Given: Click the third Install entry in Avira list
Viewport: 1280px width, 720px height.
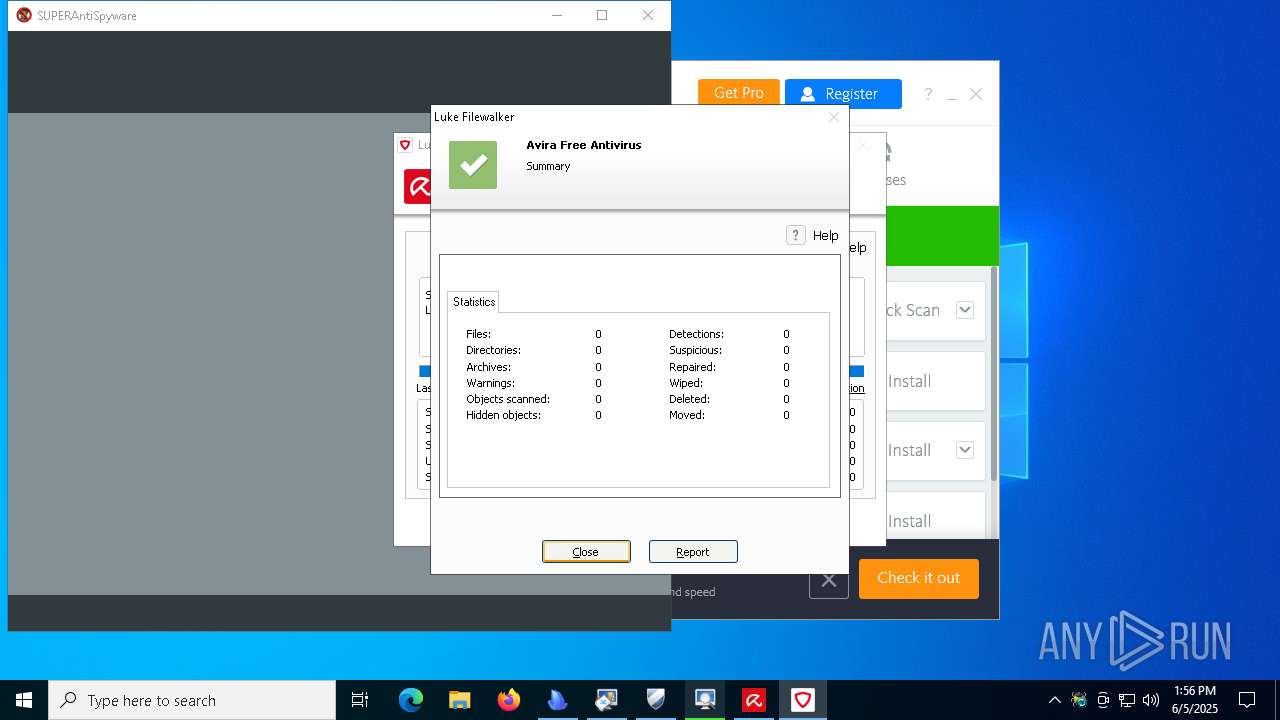Looking at the screenshot, I should [910, 521].
